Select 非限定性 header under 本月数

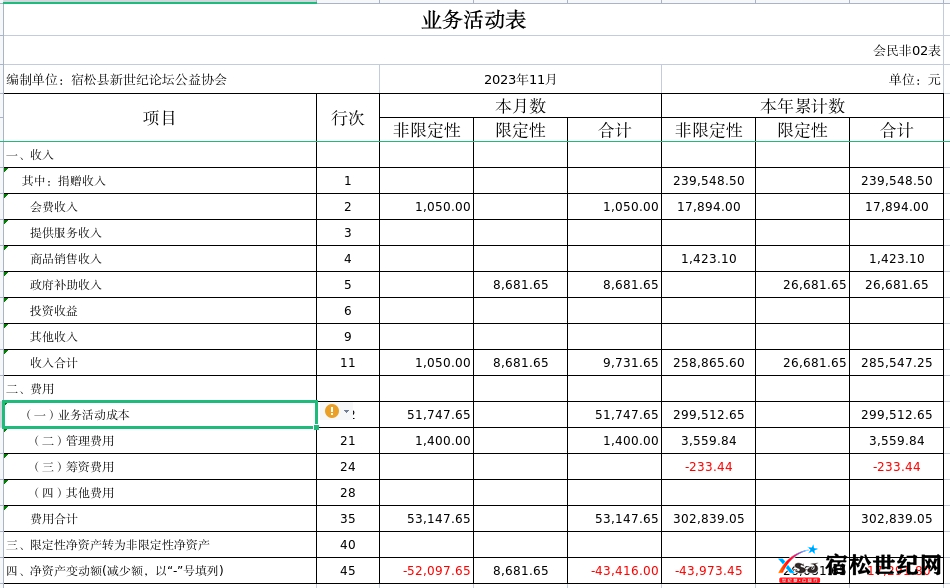(x=427, y=130)
